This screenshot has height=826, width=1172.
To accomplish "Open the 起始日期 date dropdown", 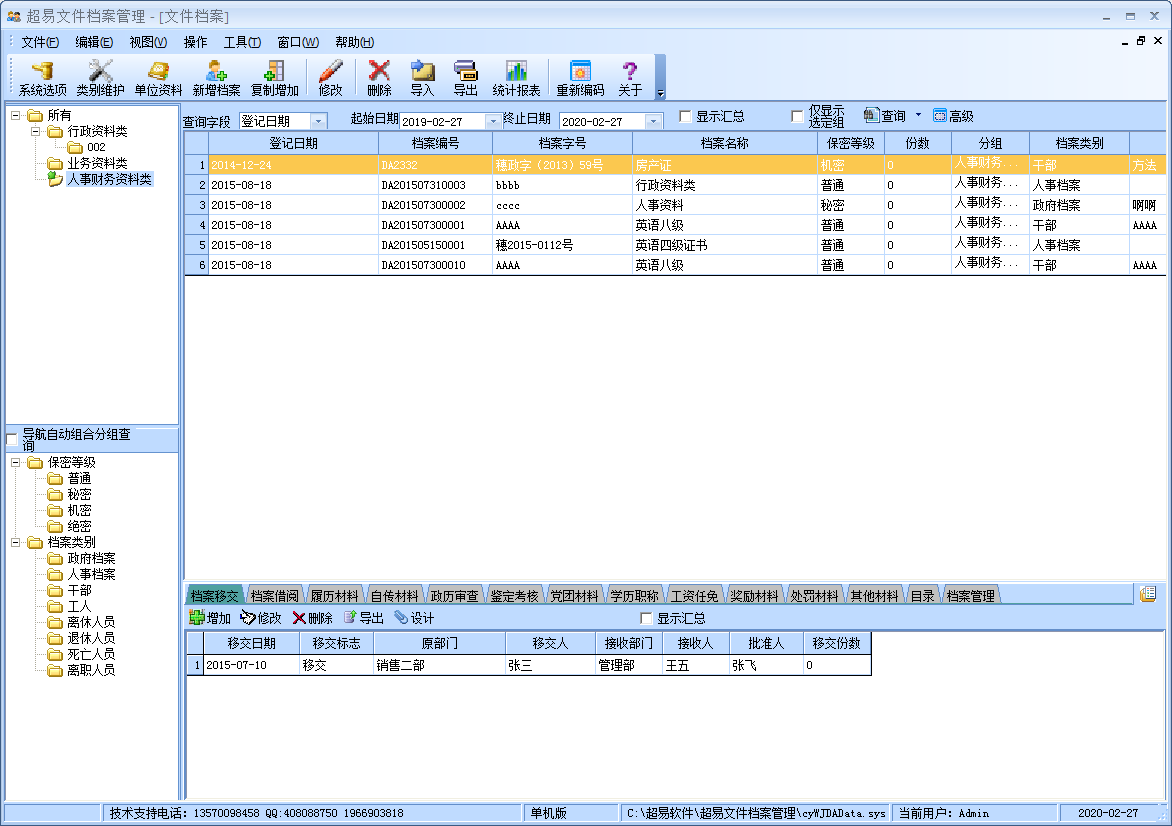I will click(493, 121).
